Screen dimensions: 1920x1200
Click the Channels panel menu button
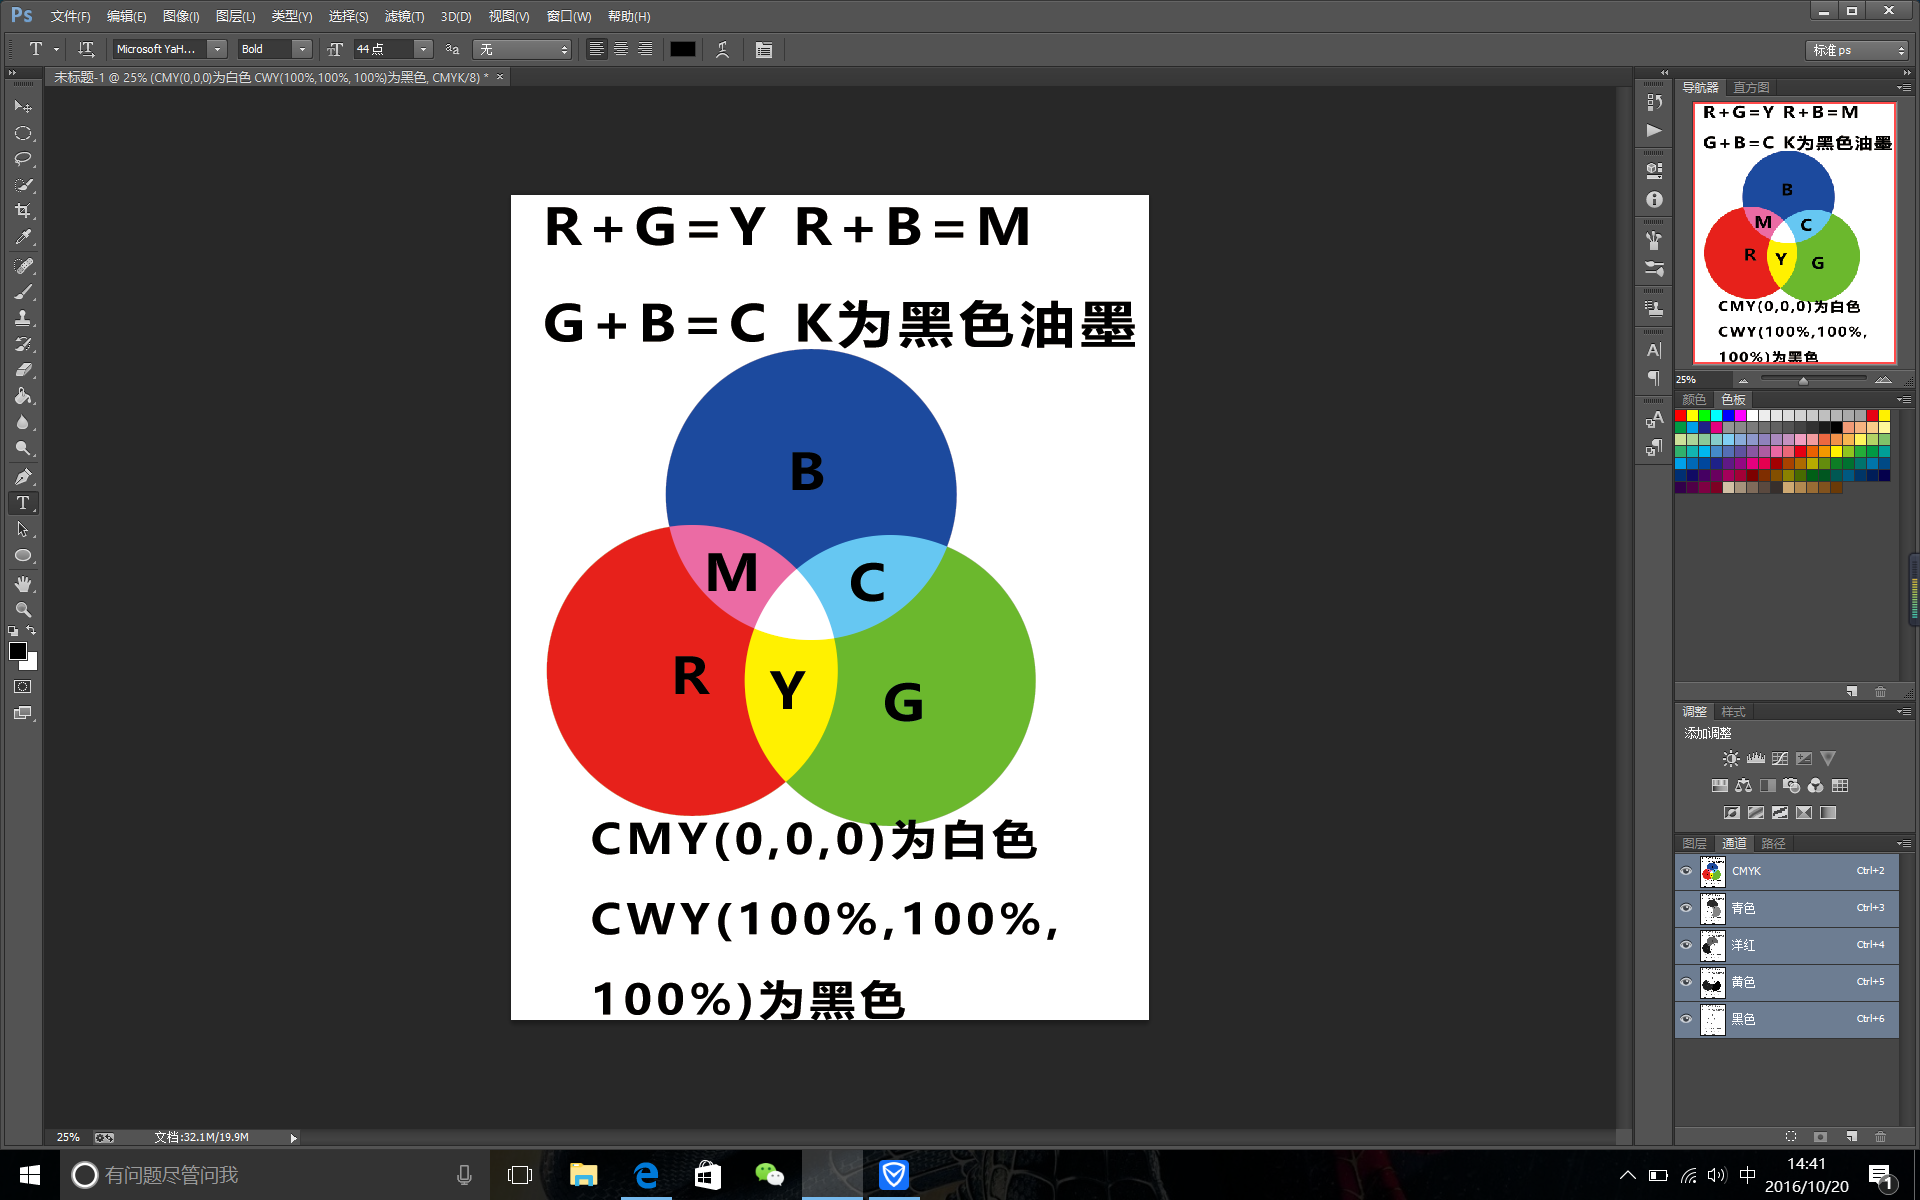tap(1905, 843)
